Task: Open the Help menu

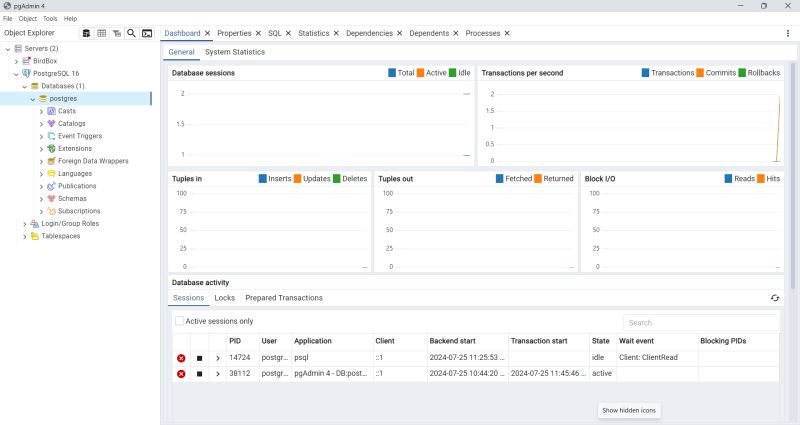Action: point(70,18)
